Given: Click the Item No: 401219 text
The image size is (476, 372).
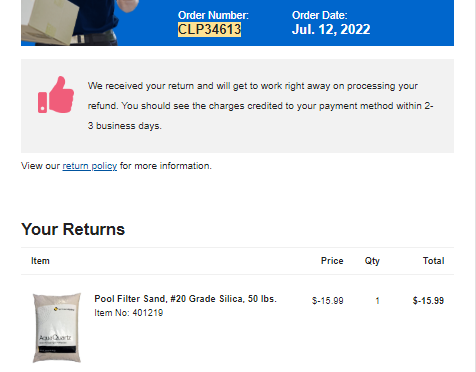Looking at the screenshot, I should pos(129,313).
